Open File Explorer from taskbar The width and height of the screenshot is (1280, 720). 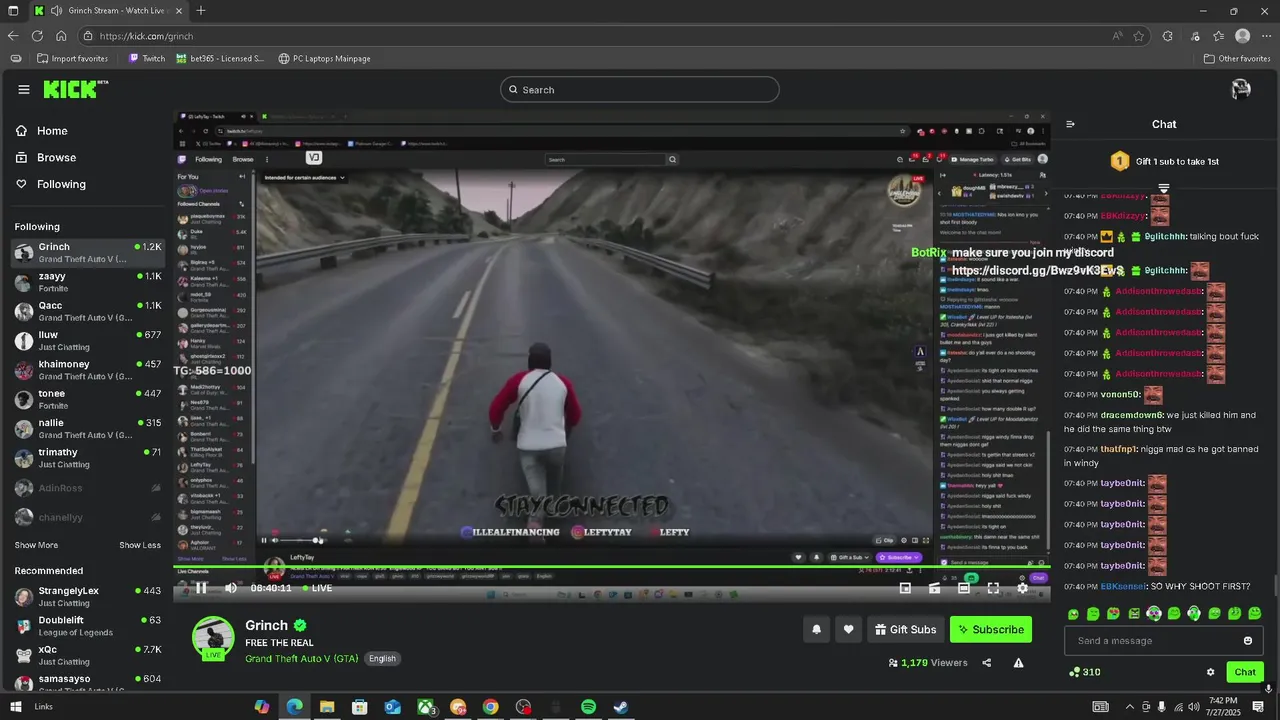tap(327, 707)
